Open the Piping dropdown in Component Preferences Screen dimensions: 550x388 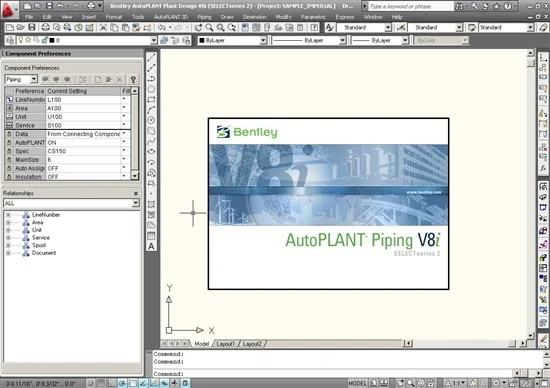pyautogui.click(x=34, y=80)
